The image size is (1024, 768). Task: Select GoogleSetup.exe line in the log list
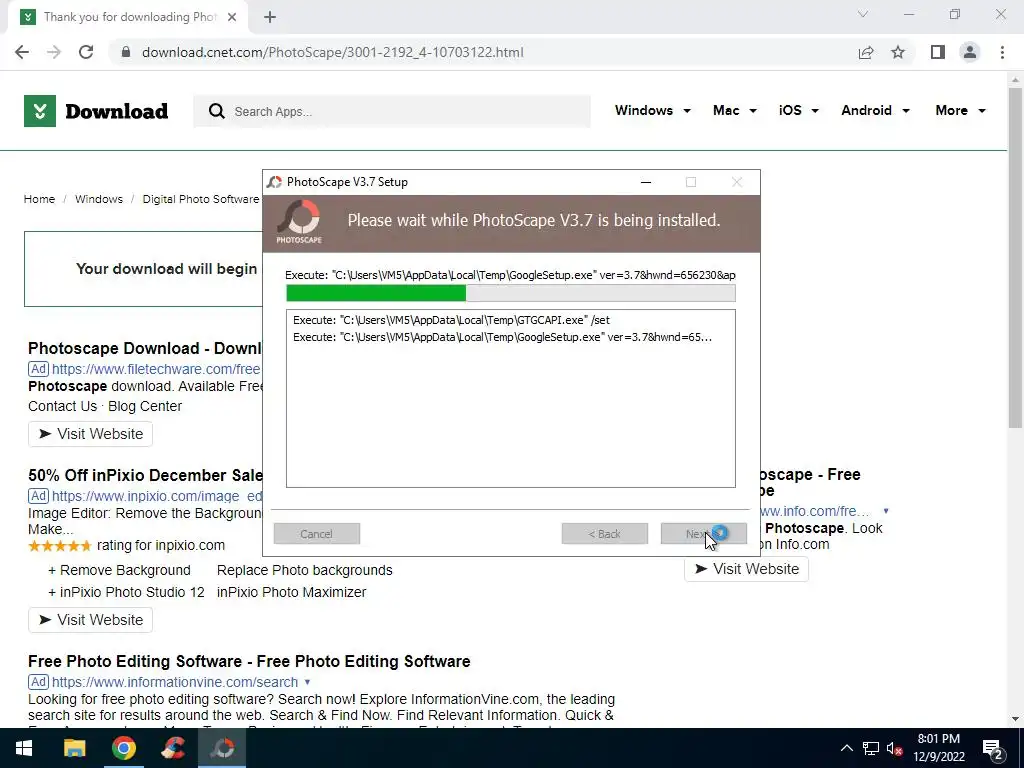pos(502,337)
